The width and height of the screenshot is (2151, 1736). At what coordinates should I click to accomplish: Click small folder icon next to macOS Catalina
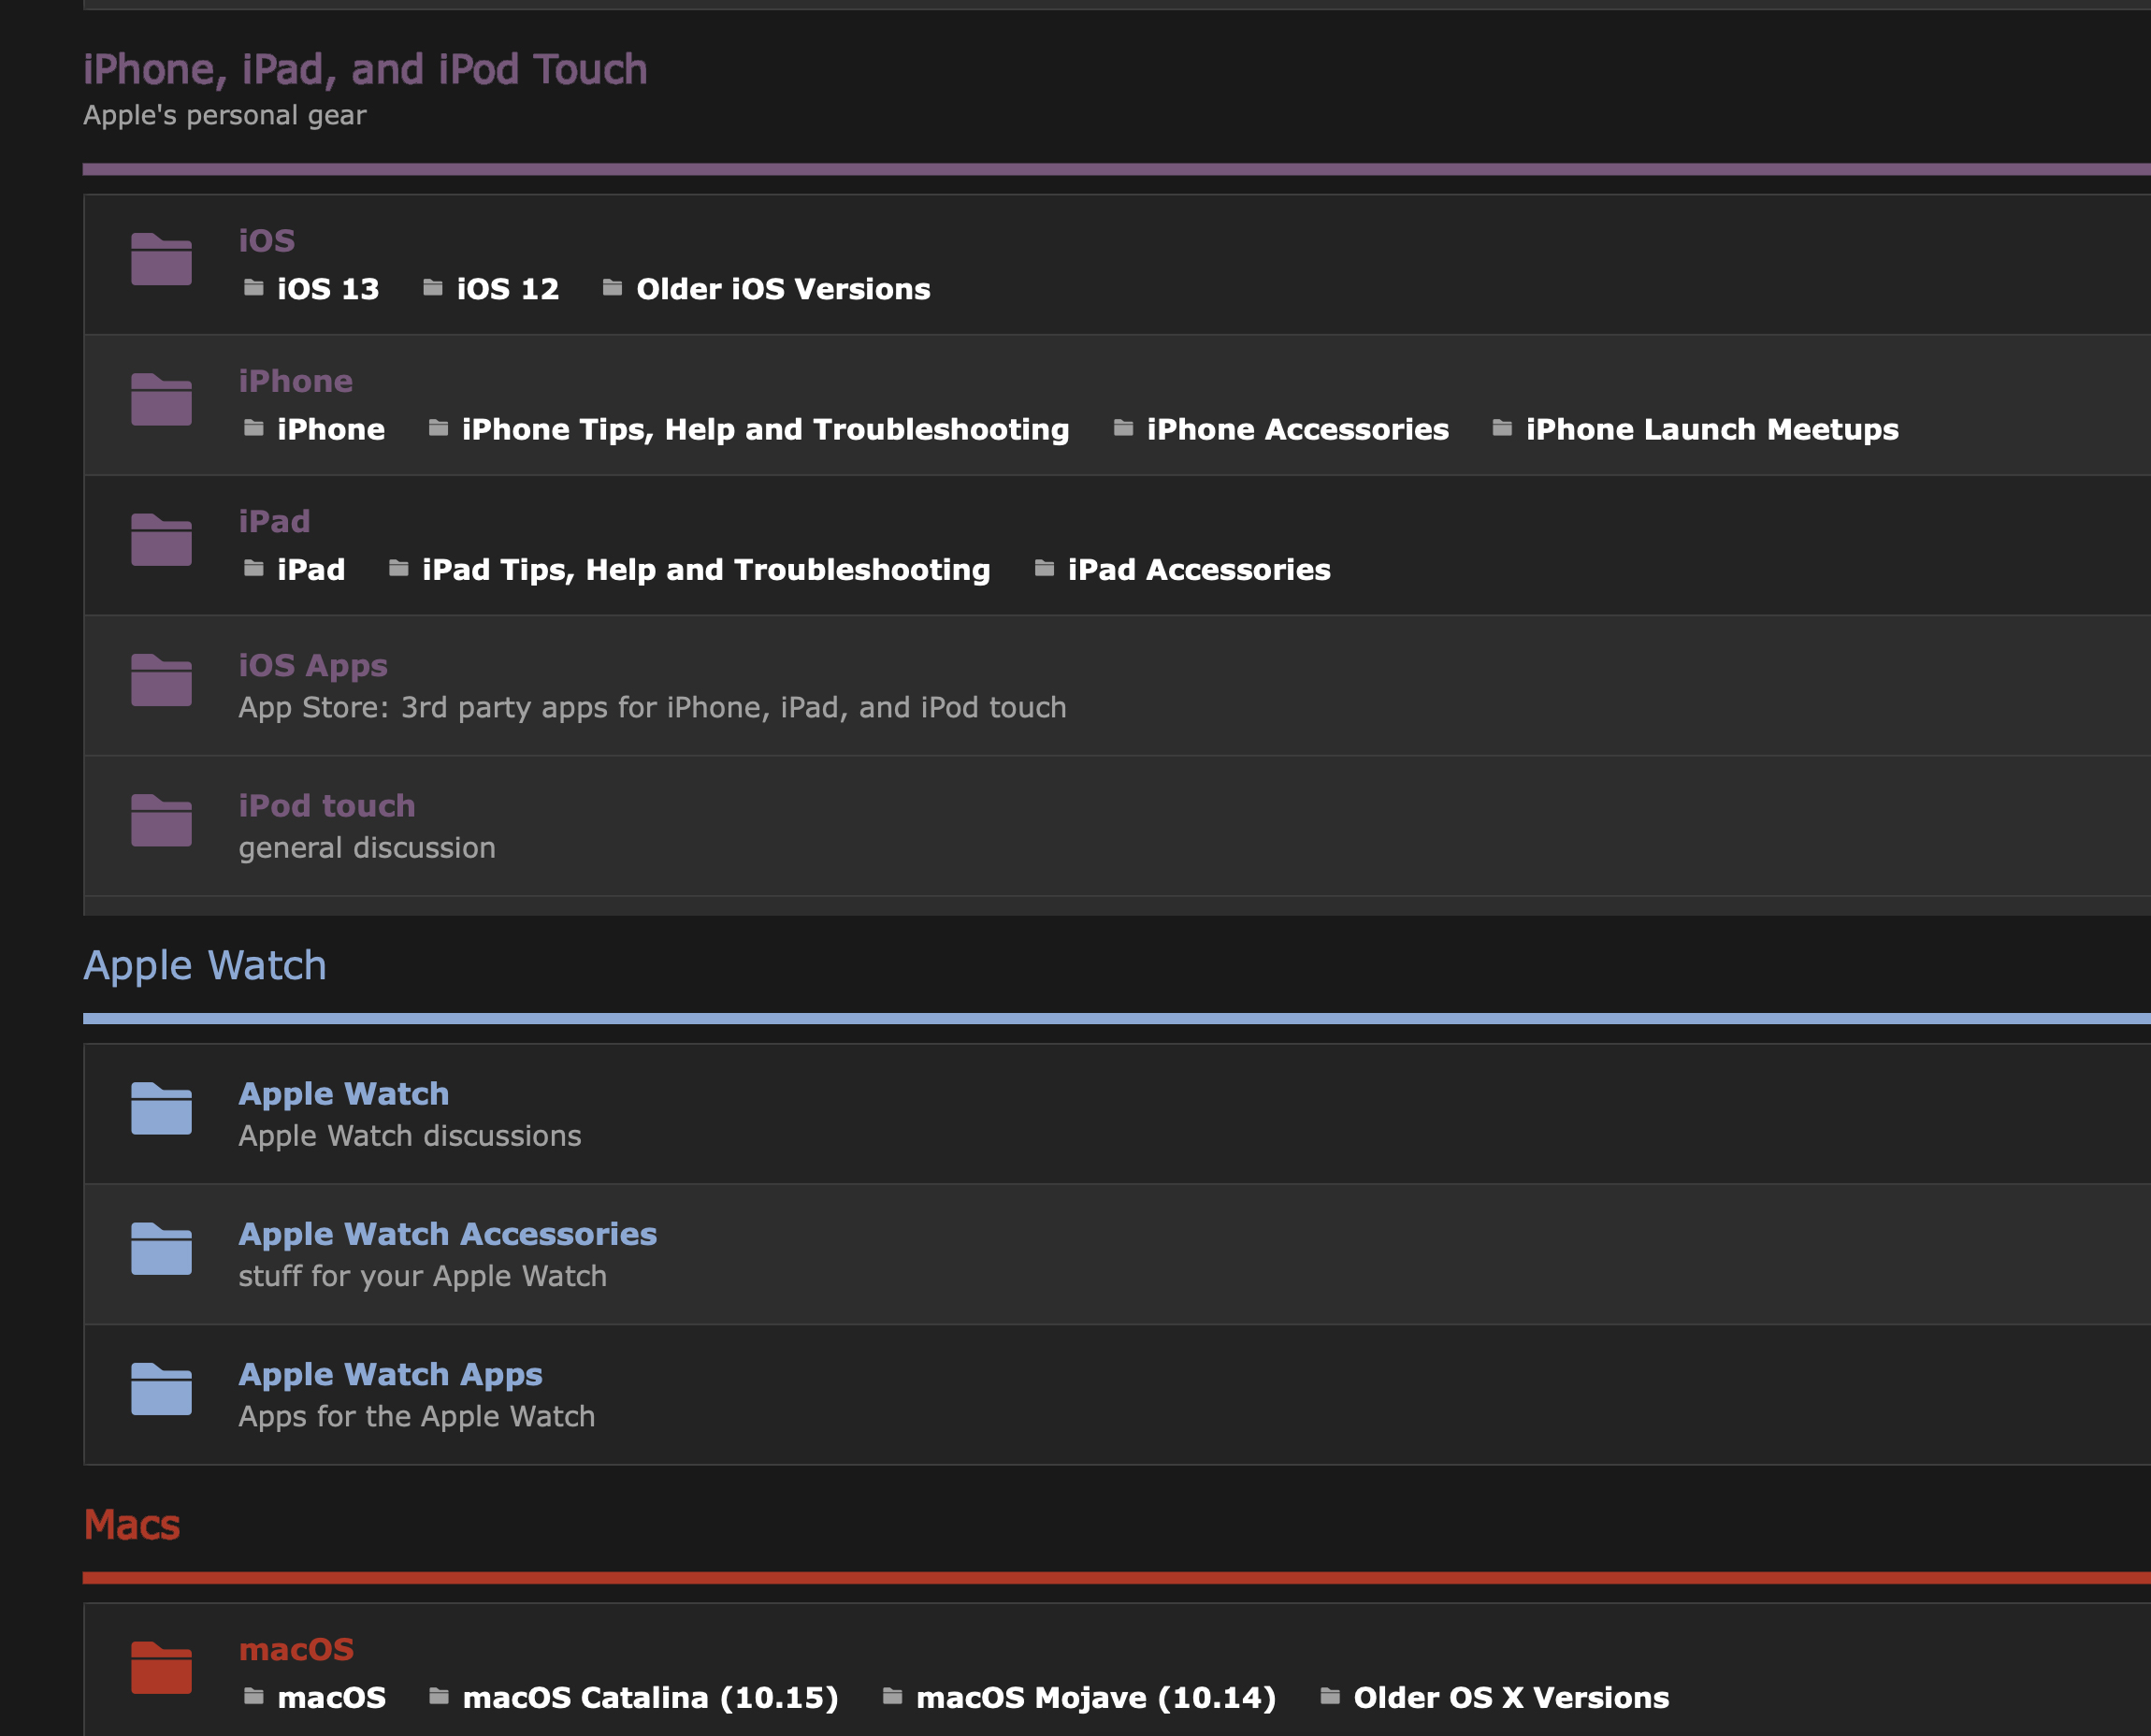pos(439,1696)
